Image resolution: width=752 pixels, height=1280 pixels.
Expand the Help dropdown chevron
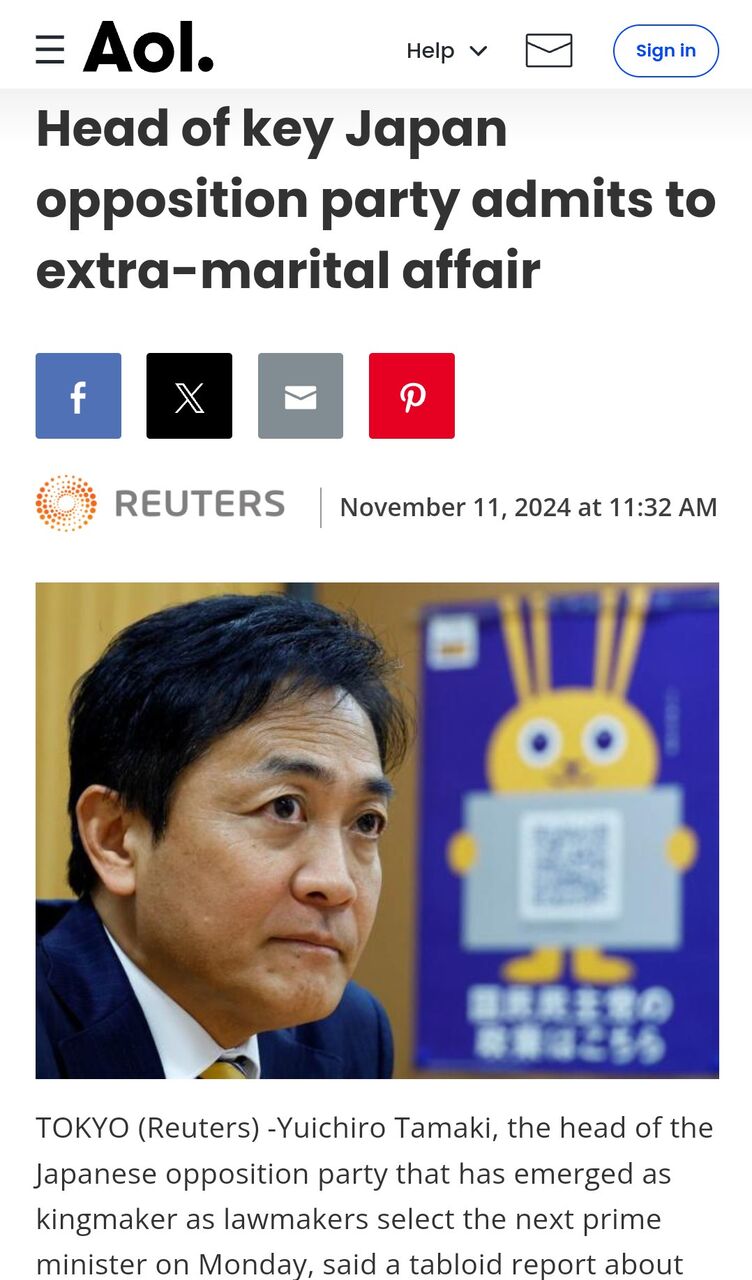click(478, 51)
